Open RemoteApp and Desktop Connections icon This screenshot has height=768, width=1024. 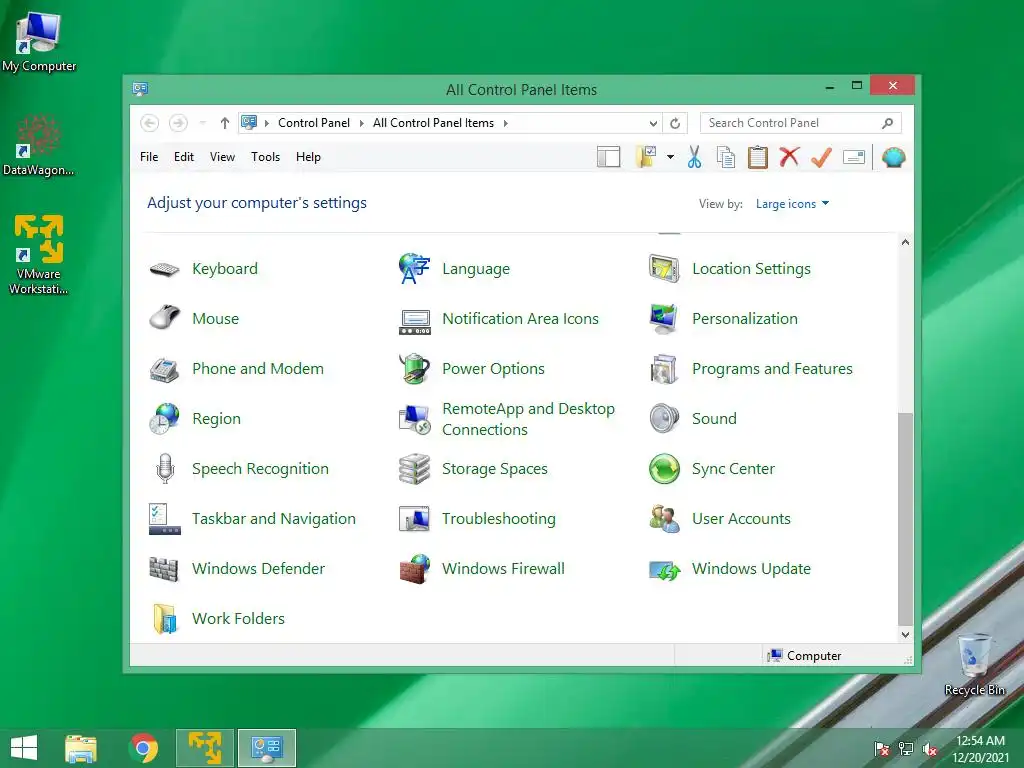[x=414, y=419]
